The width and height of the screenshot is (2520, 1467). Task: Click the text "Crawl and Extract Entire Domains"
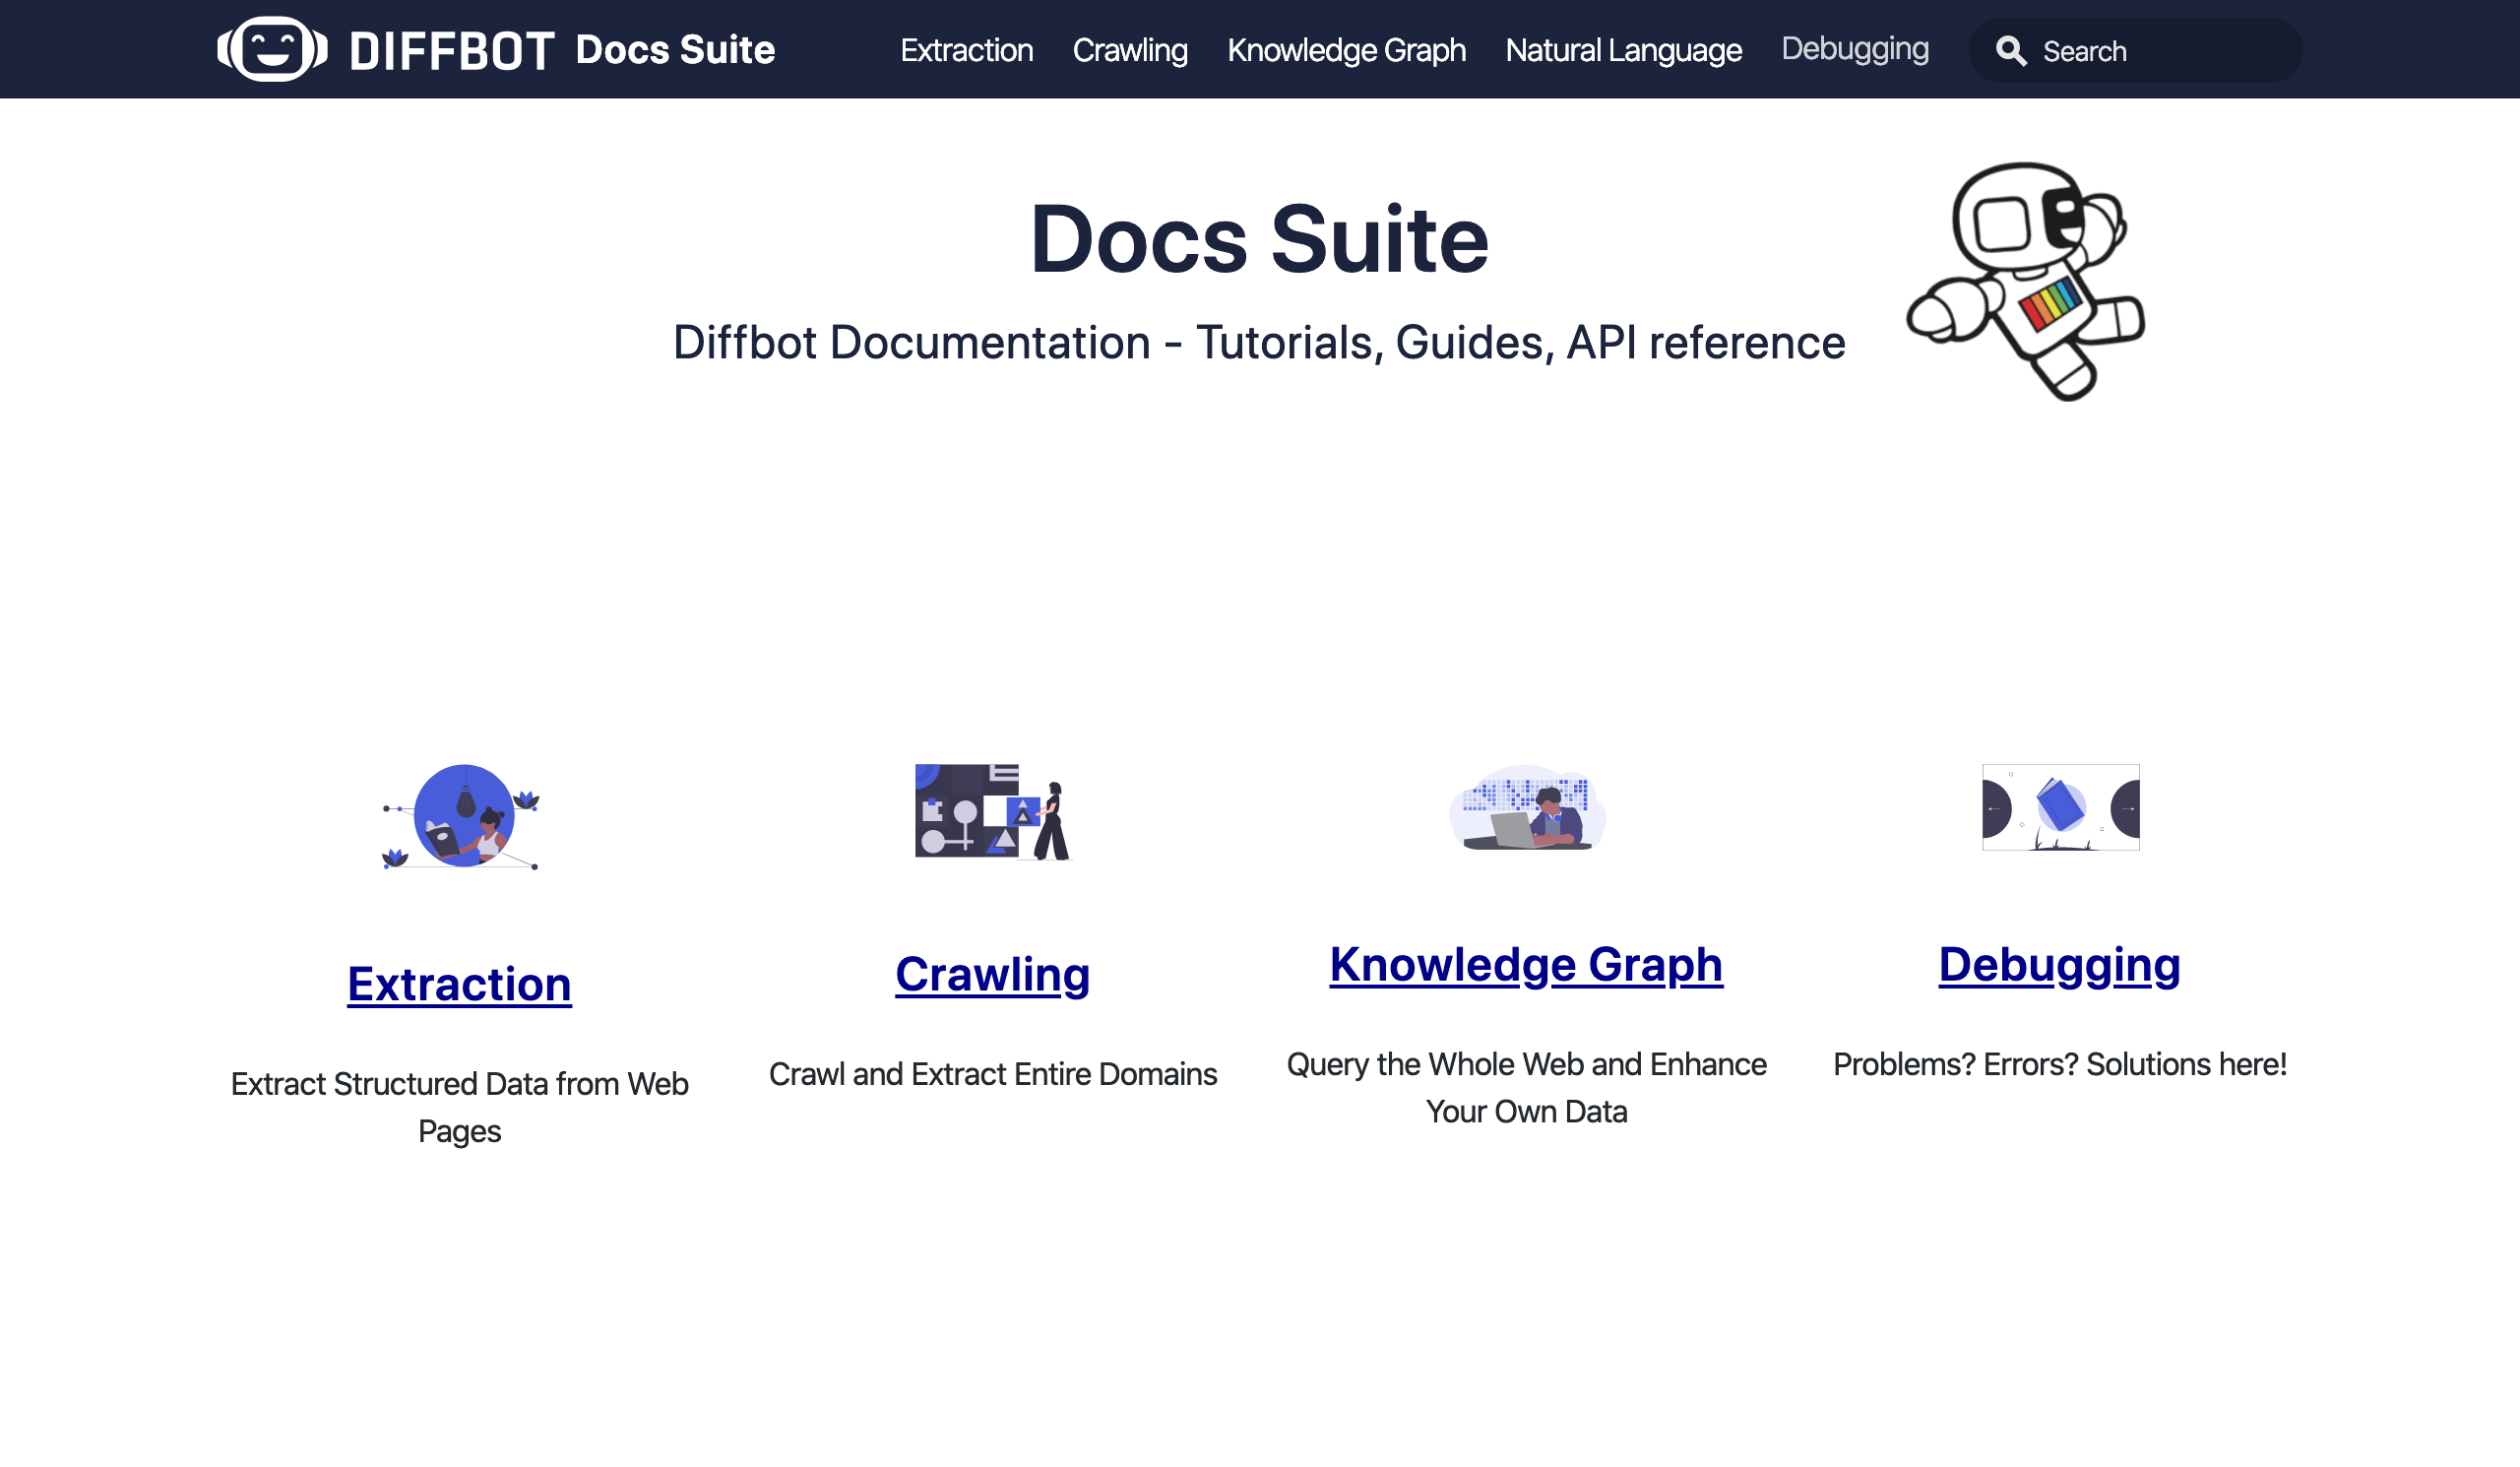pos(992,1074)
